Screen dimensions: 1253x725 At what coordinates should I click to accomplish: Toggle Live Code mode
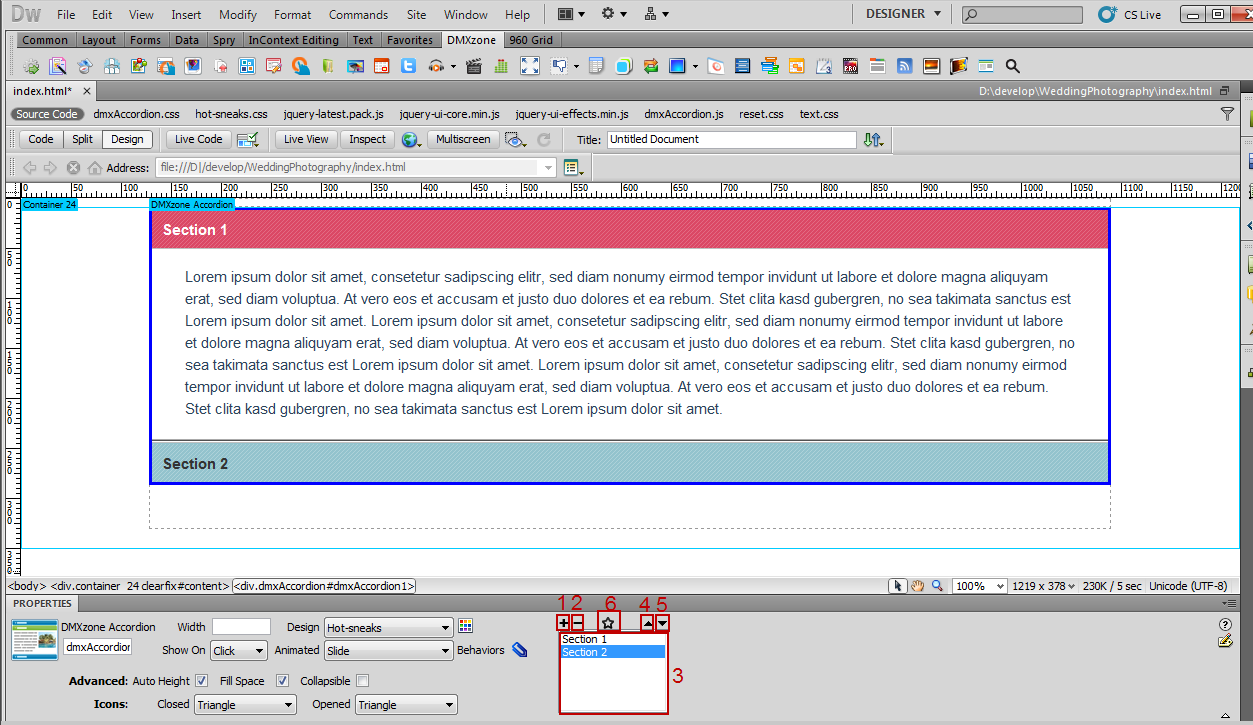pos(199,140)
